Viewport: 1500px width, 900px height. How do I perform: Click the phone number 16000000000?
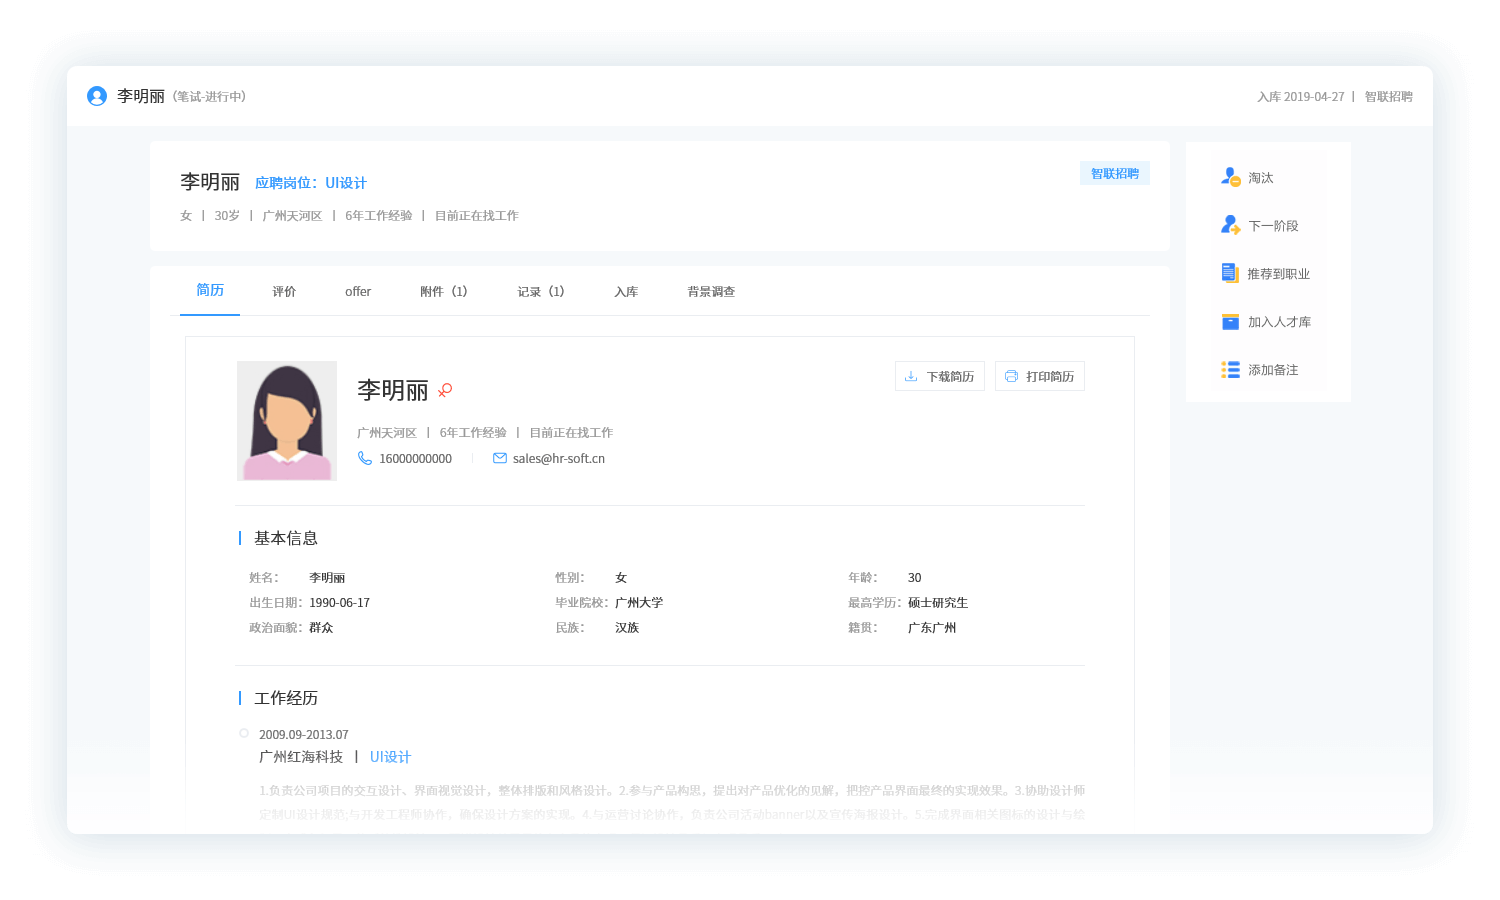(x=415, y=458)
